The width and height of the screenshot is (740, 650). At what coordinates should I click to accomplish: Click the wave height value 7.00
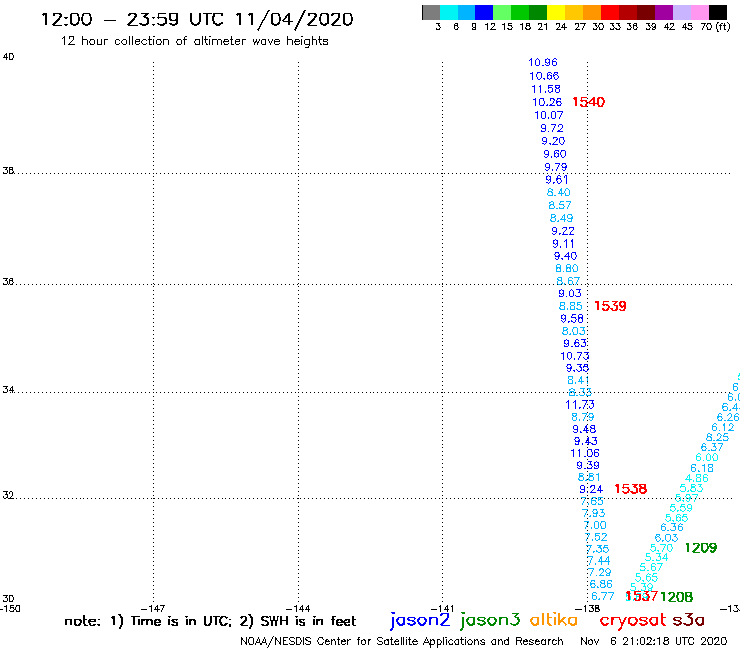click(595, 526)
